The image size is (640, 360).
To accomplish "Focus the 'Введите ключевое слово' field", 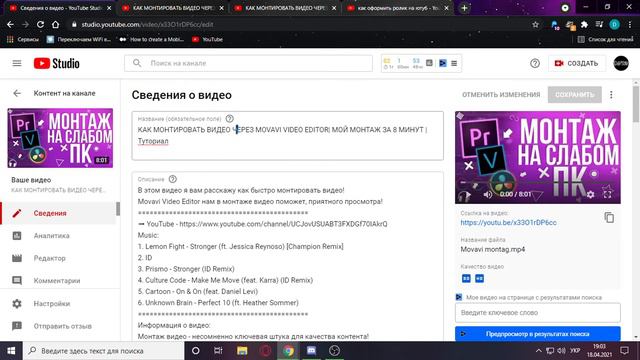I will (538, 313).
